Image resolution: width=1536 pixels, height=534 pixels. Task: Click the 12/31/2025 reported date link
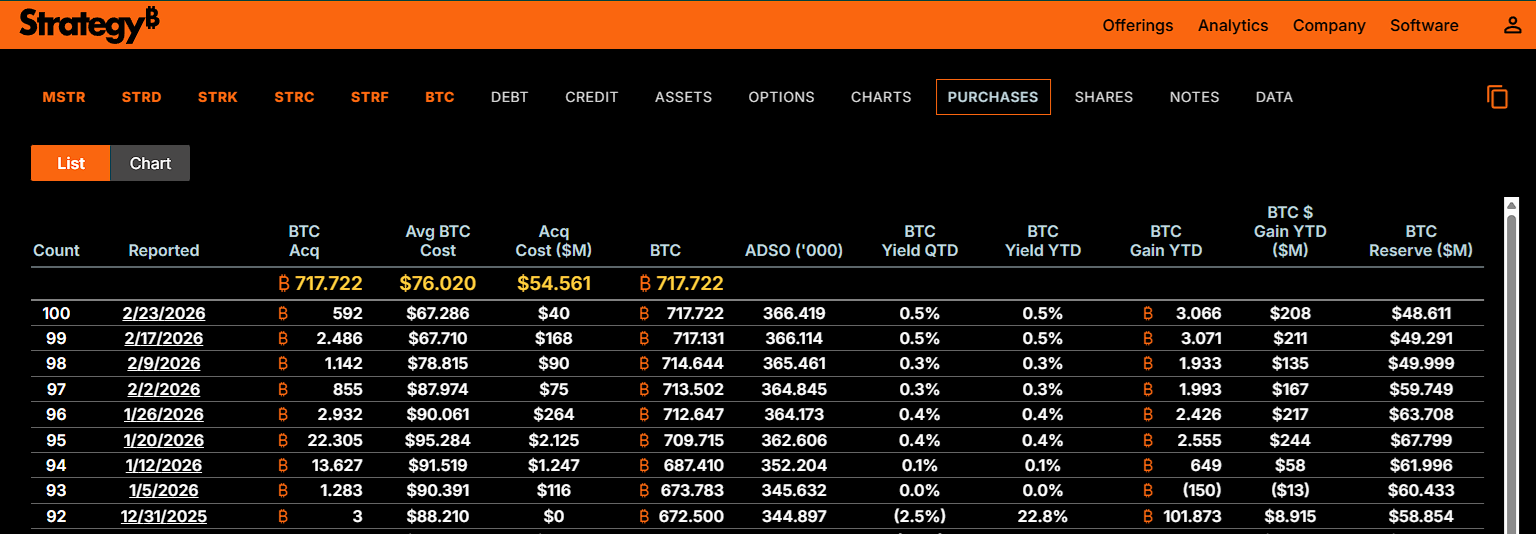pyautogui.click(x=163, y=517)
